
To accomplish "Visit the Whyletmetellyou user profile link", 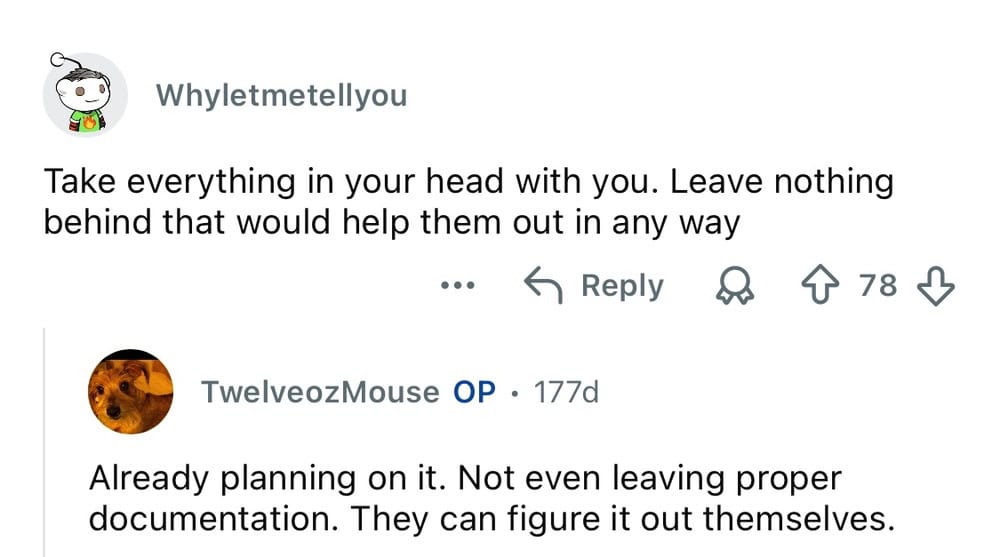I will tap(282, 96).
